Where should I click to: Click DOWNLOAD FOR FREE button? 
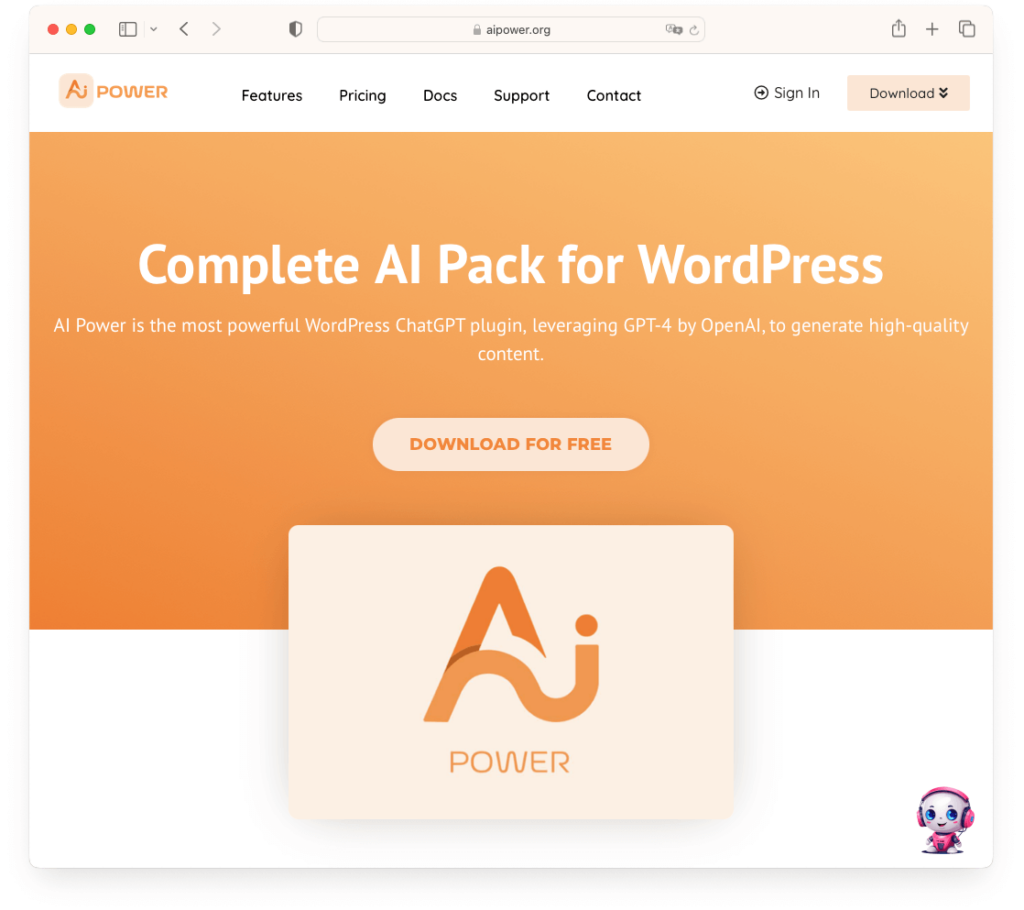[x=511, y=444]
